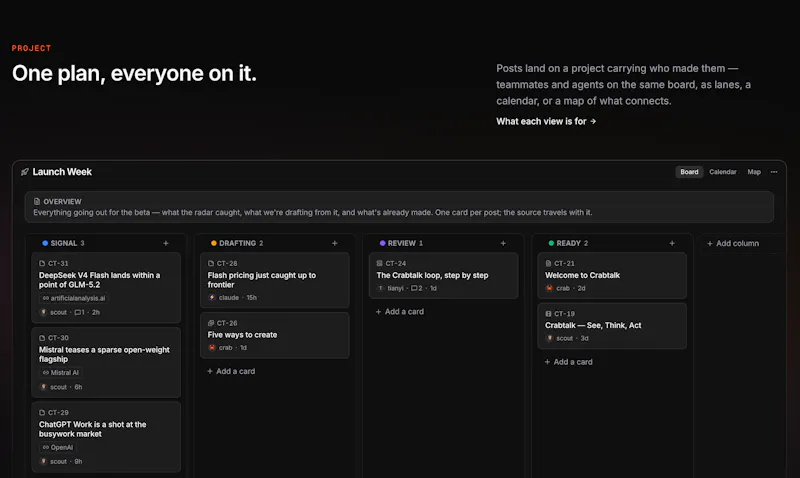The height and width of the screenshot is (478, 800).
Task: Click the page icon next to CT-29
Action: click(42, 412)
